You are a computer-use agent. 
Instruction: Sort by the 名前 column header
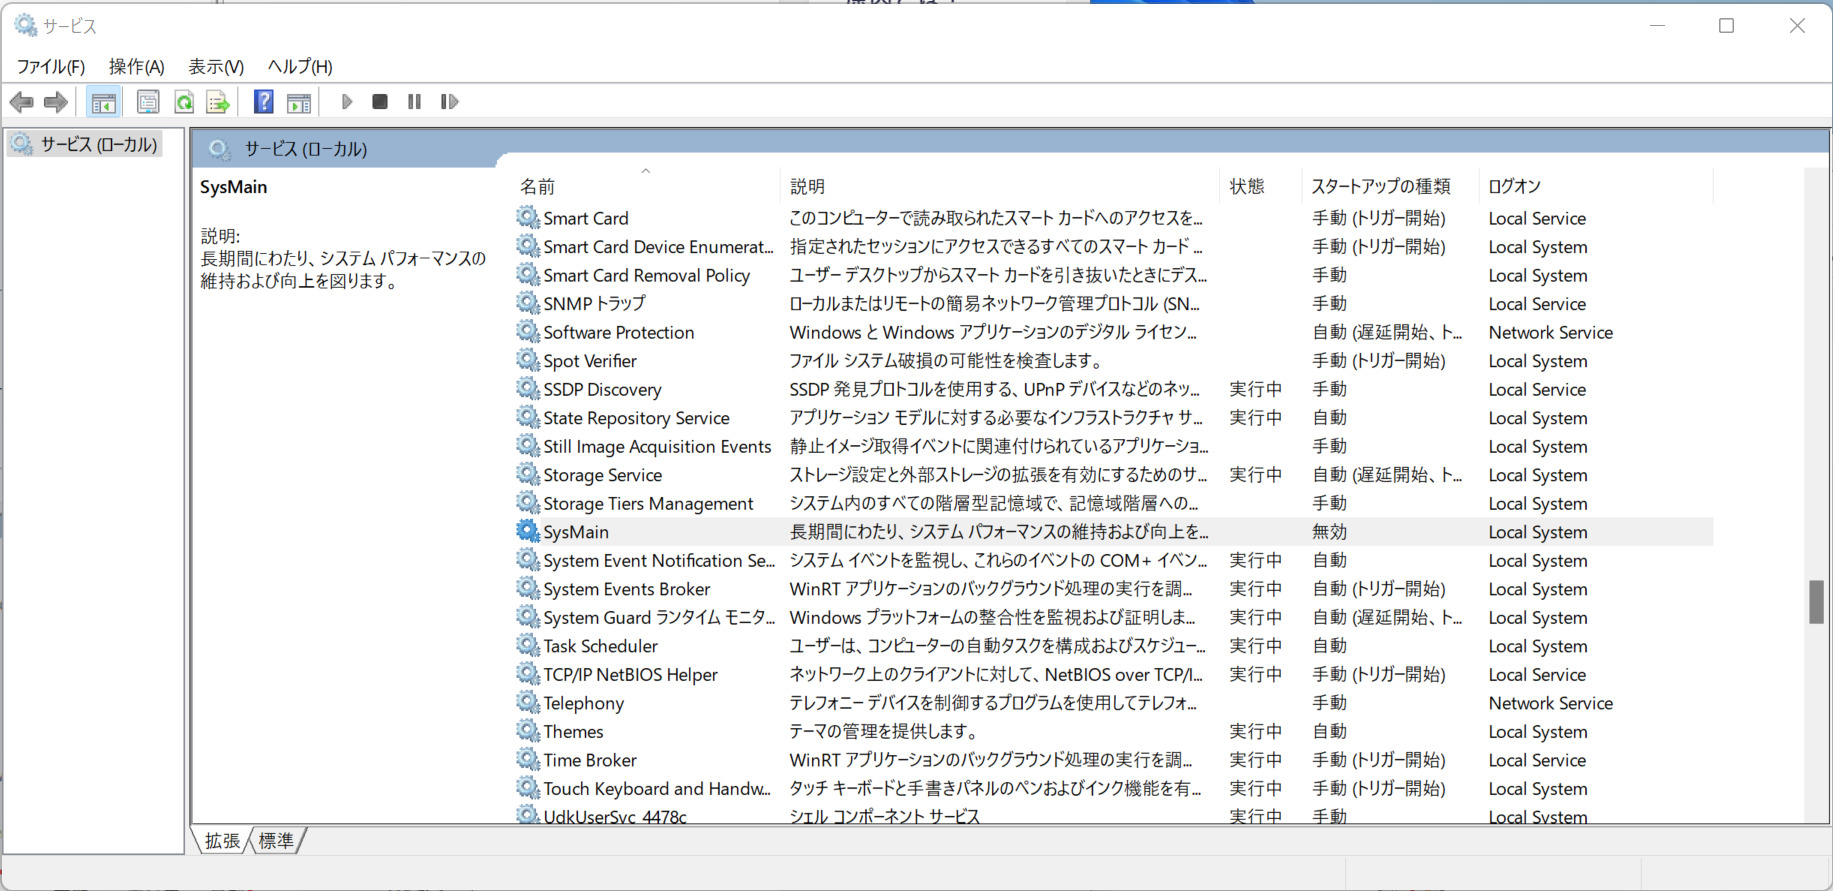[648, 186]
